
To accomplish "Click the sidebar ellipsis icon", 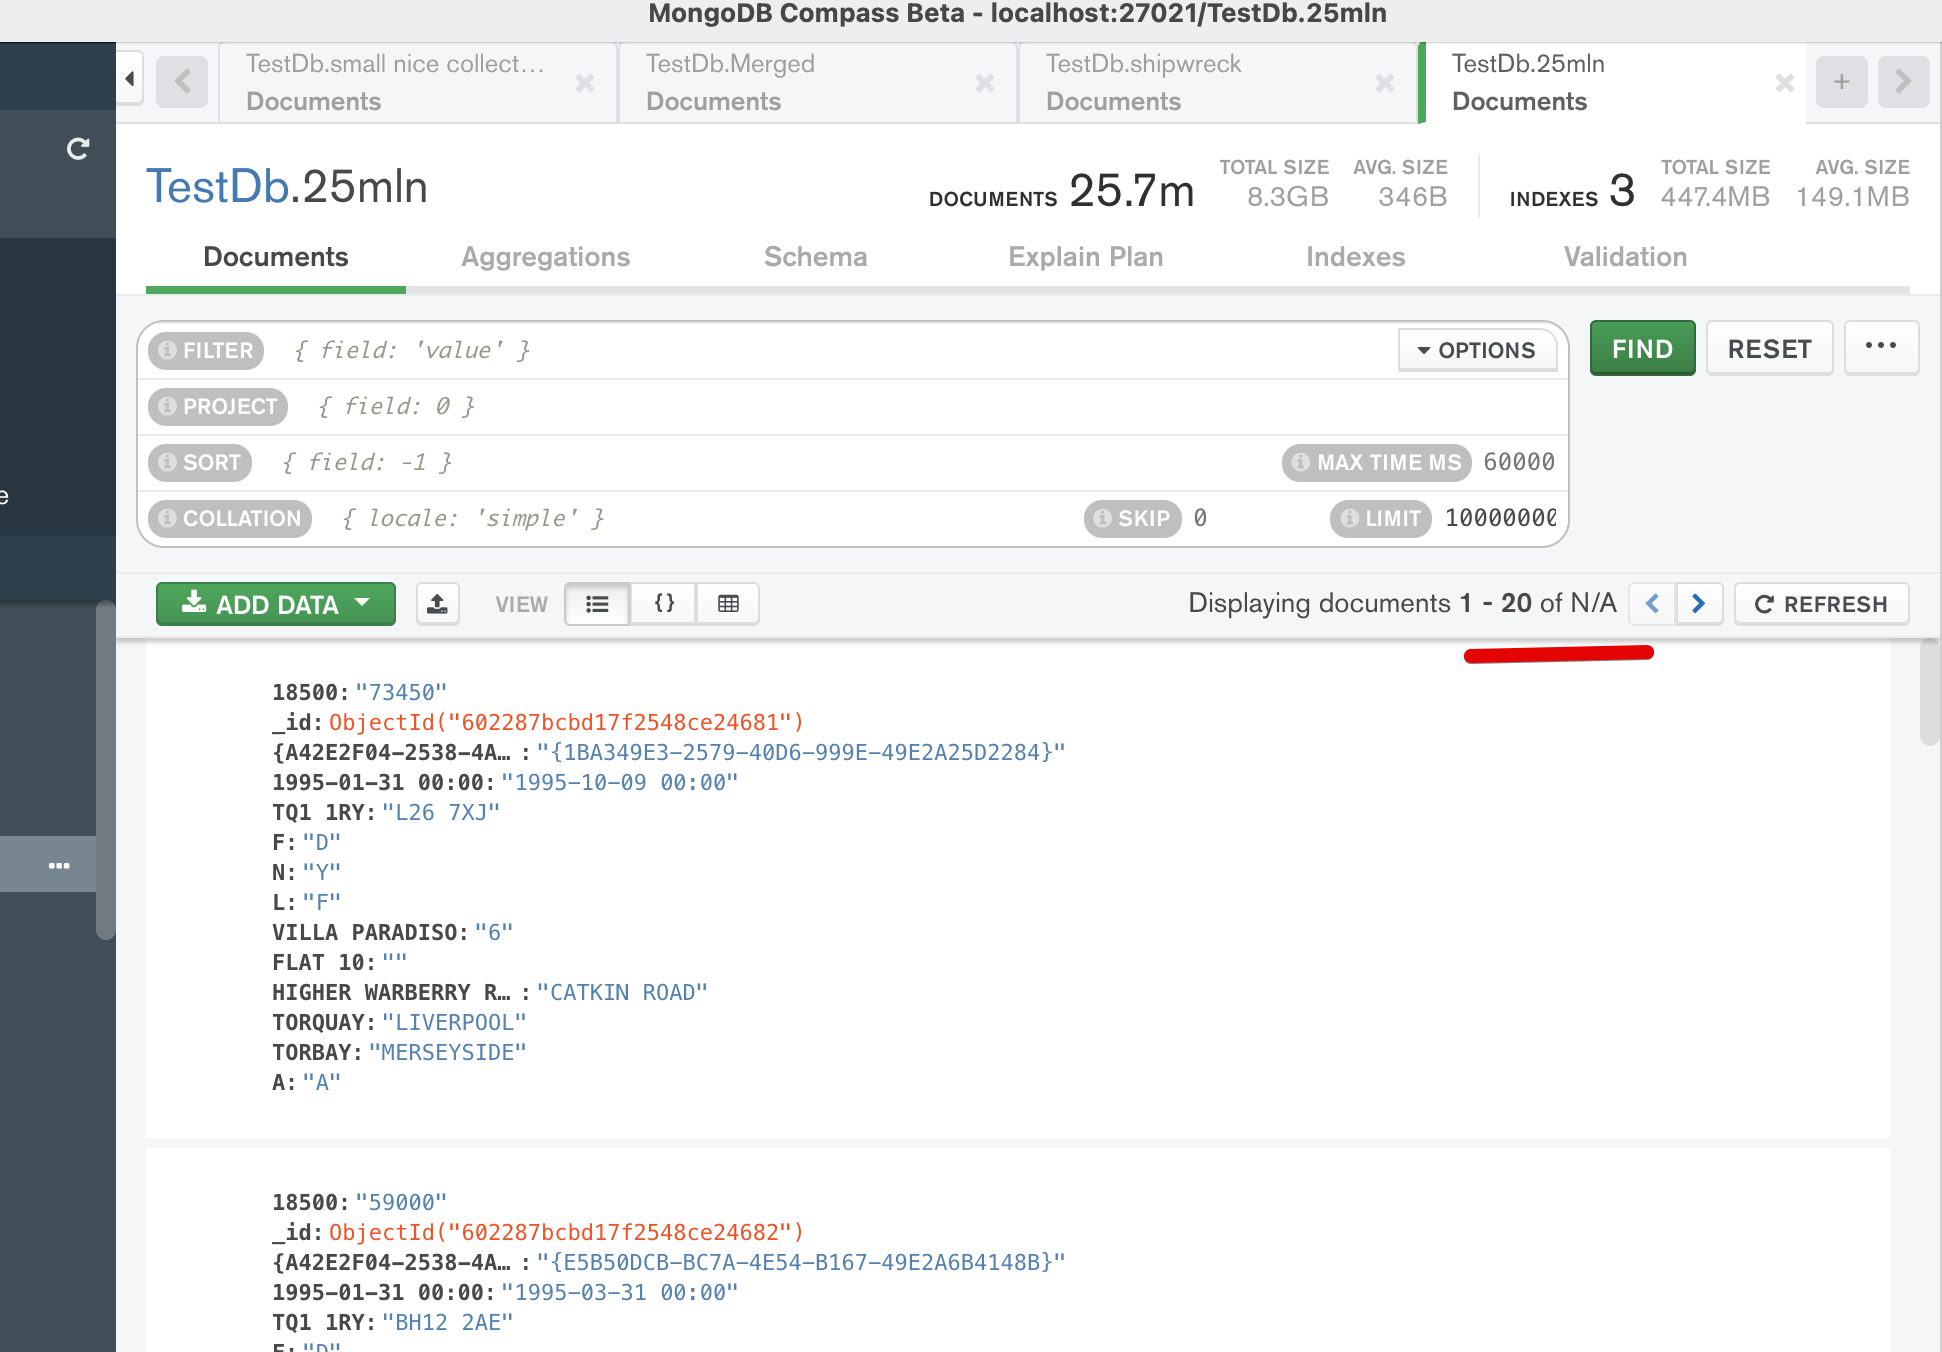I will click(x=59, y=865).
